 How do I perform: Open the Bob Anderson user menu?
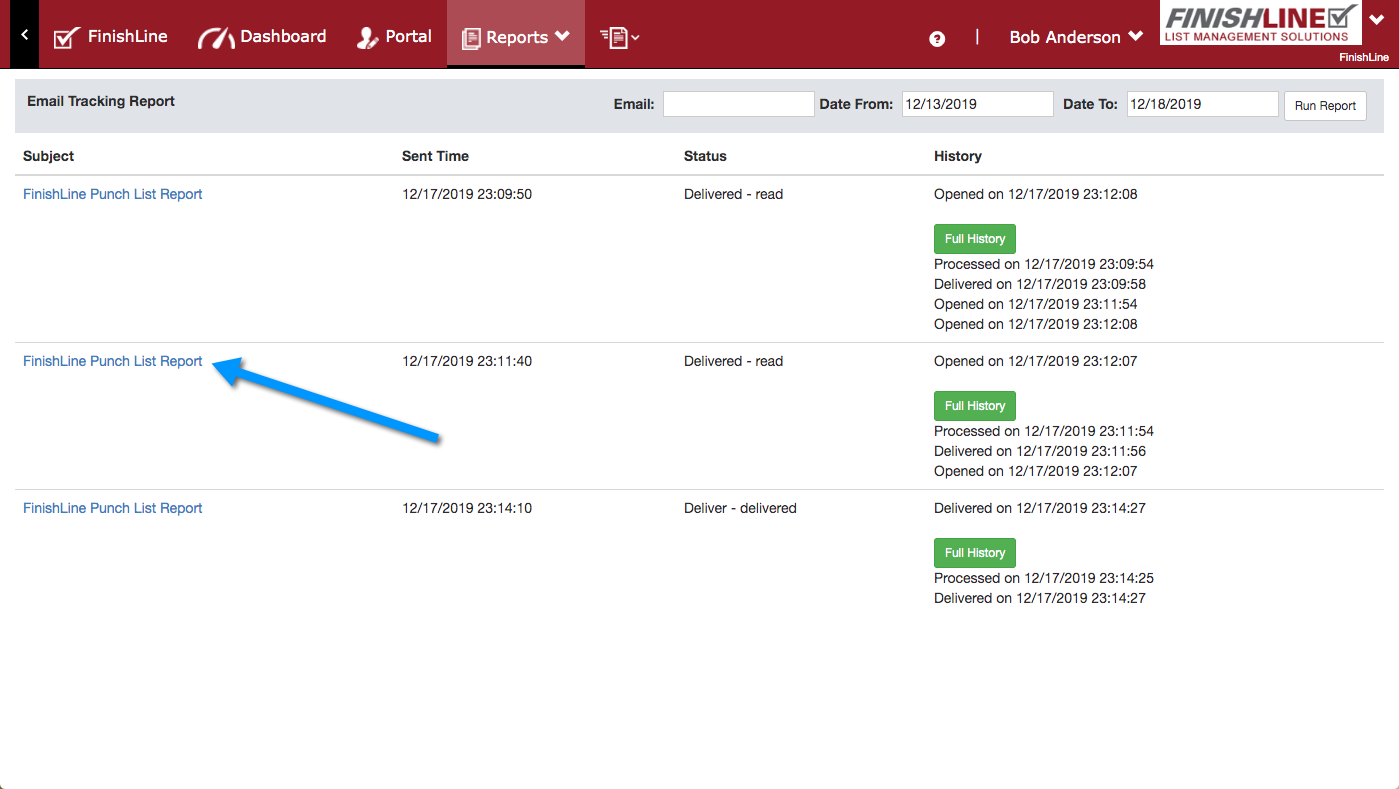point(1076,37)
